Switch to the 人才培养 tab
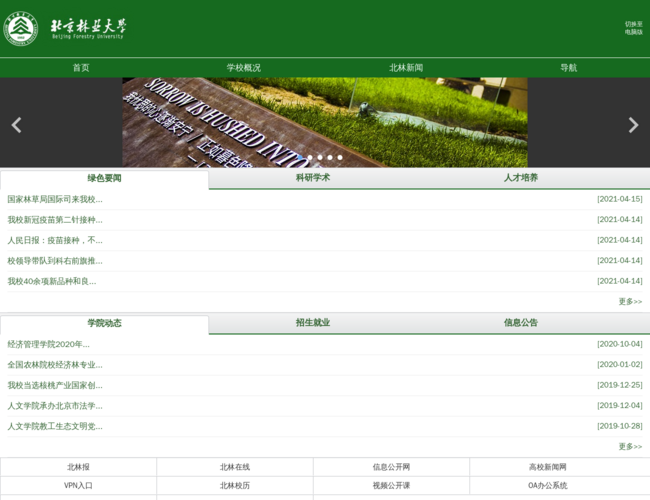 (521, 178)
